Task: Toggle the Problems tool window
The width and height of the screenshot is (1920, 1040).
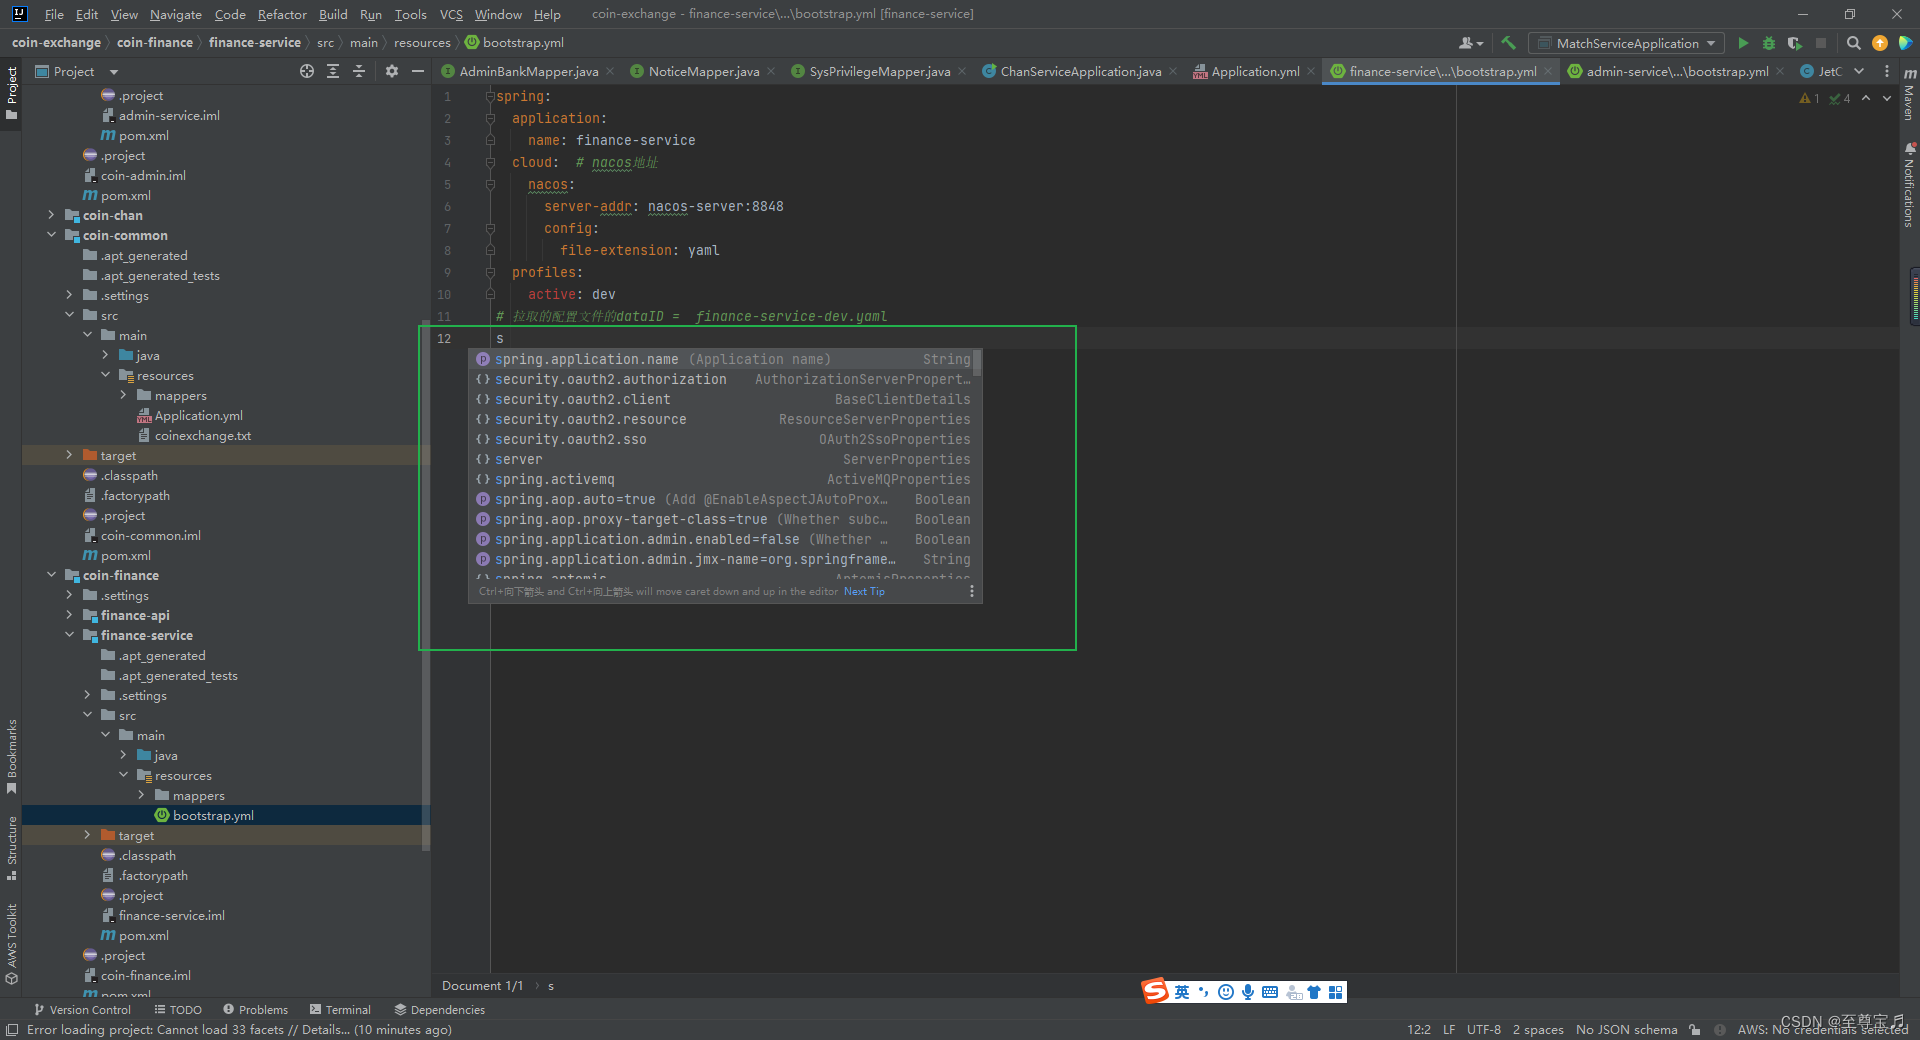Action: coord(255,1009)
